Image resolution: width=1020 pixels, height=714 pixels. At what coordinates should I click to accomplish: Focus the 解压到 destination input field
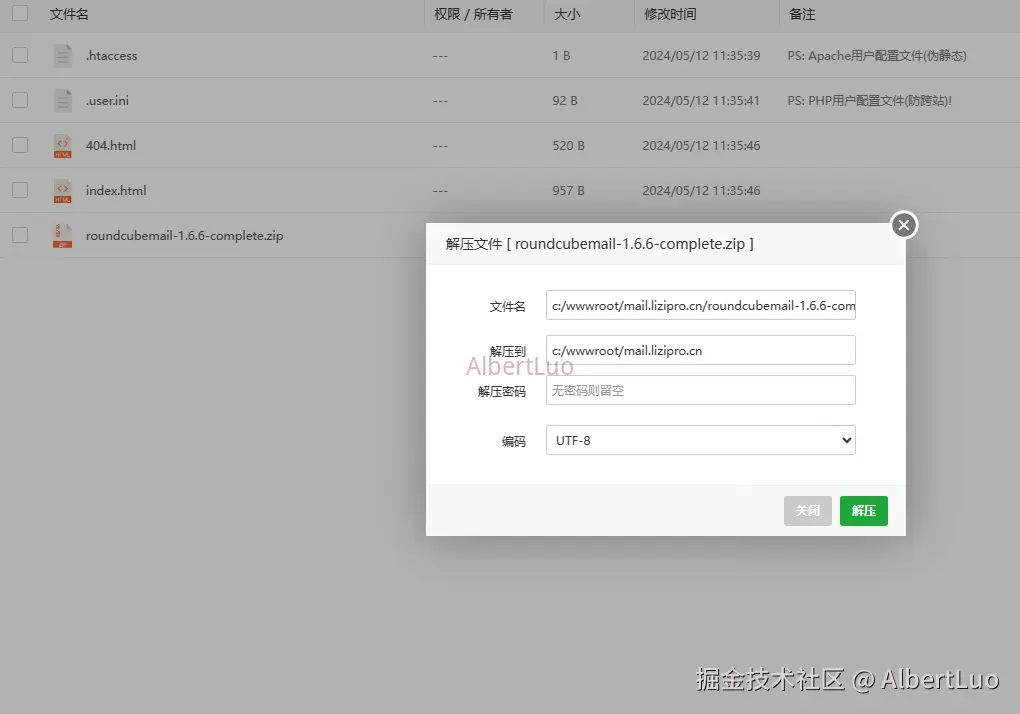click(x=701, y=350)
